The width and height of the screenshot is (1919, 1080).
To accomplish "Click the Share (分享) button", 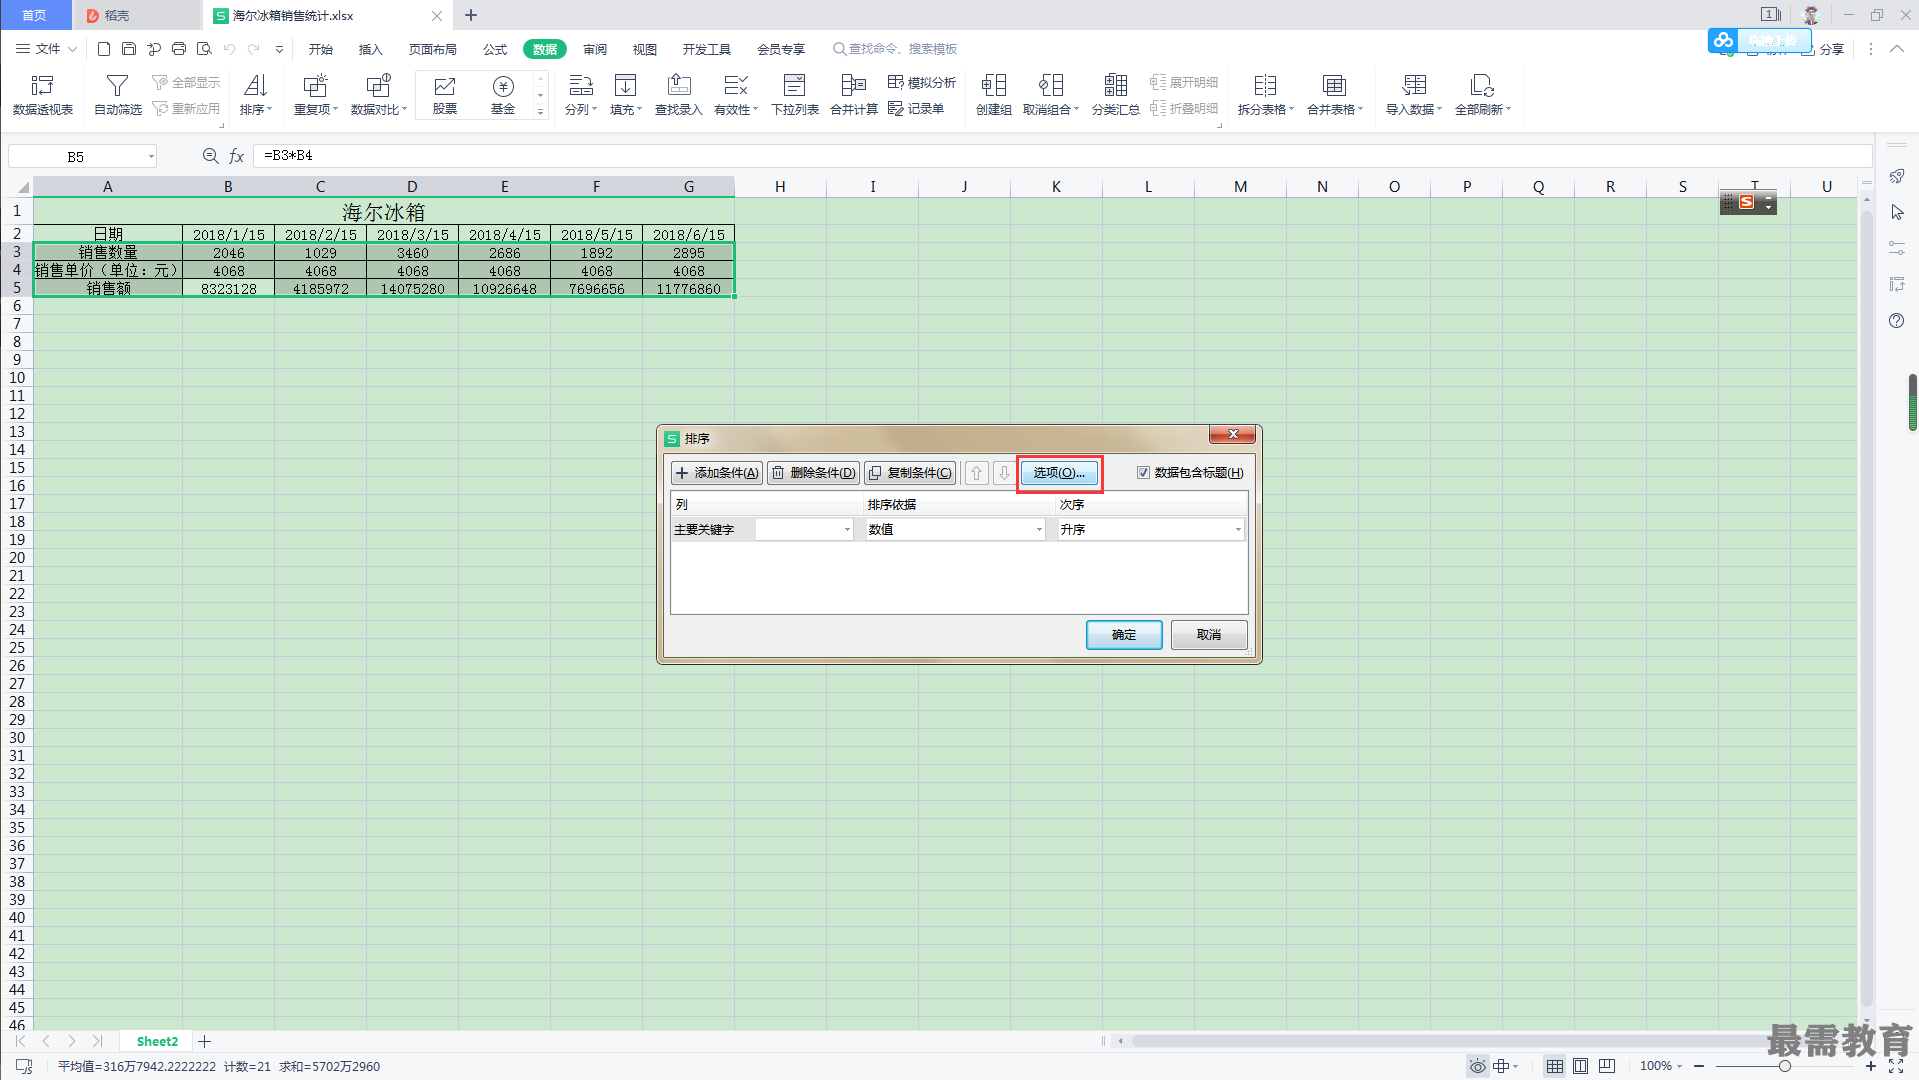I will coord(1824,49).
